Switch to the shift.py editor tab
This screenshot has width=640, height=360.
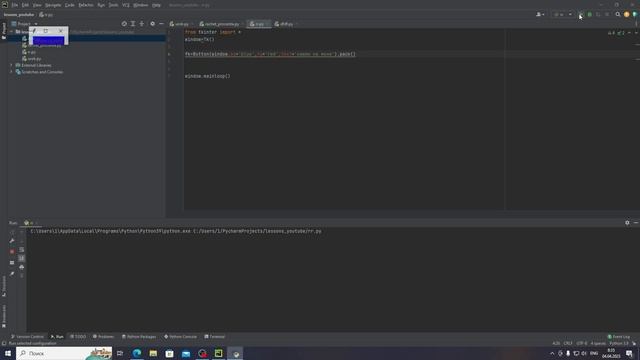(284, 24)
